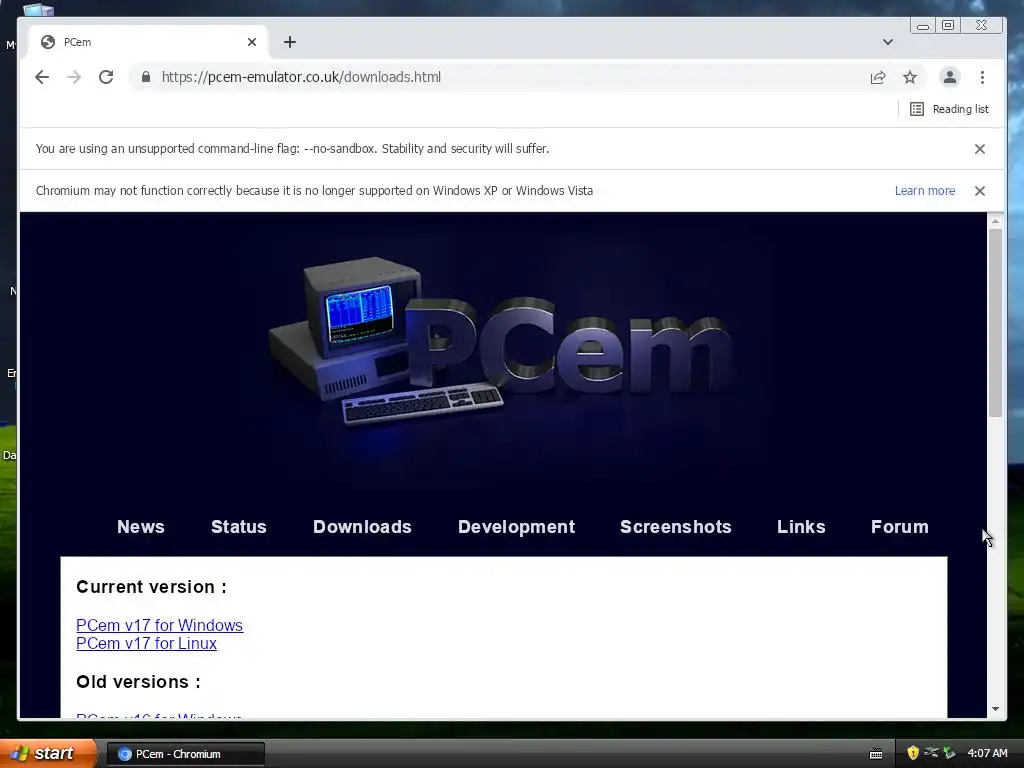Expand the tab search dropdown arrow
This screenshot has height=768, width=1024.
tap(888, 42)
